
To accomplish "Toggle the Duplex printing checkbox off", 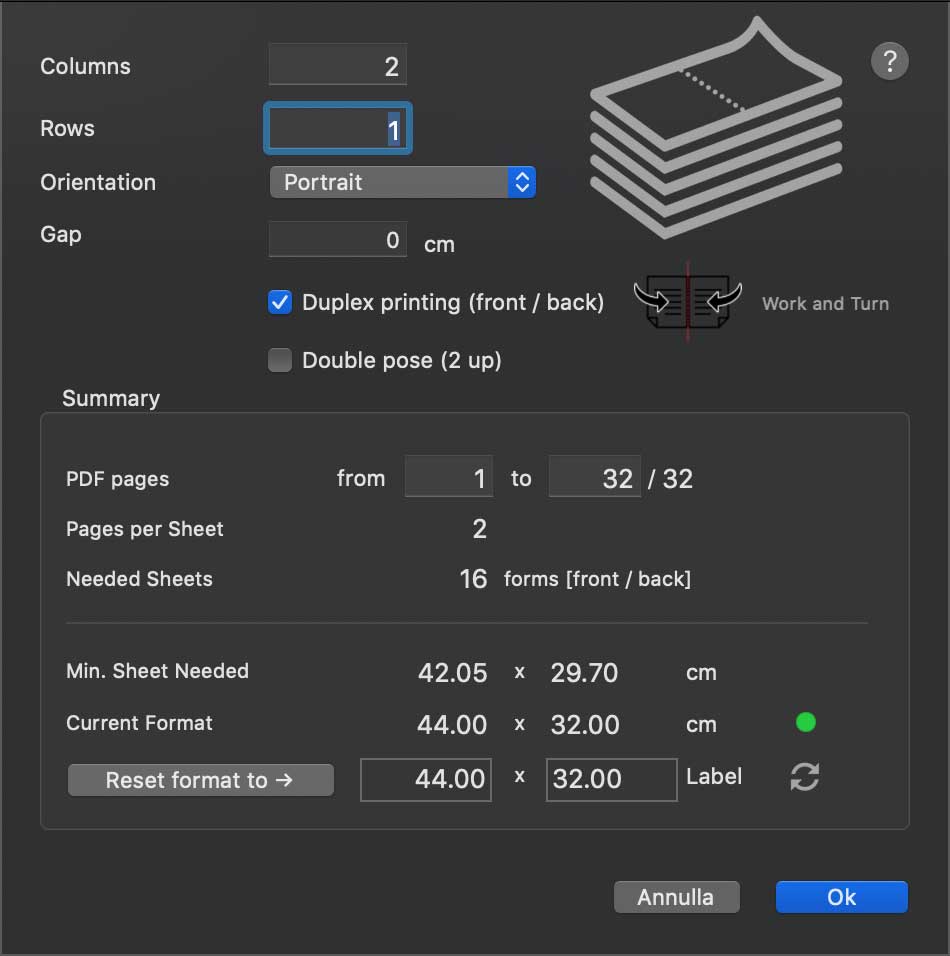I will pyautogui.click(x=279, y=302).
